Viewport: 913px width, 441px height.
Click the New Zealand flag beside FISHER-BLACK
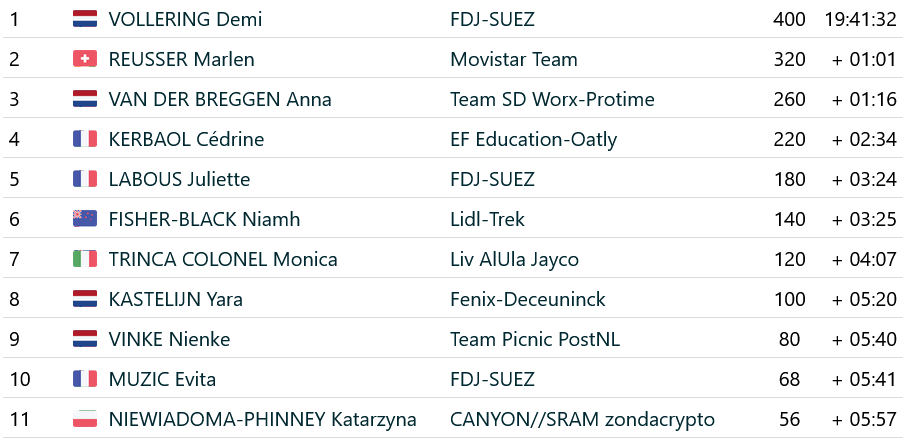point(85,219)
